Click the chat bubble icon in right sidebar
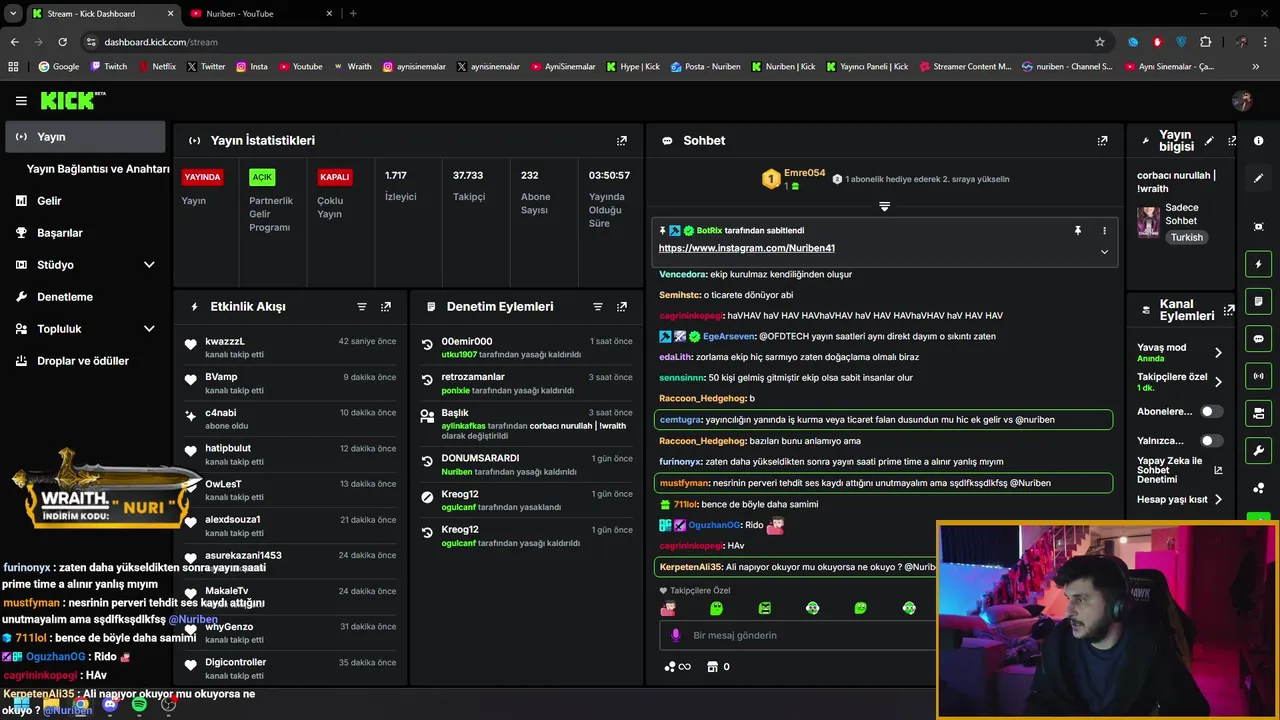The image size is (1280, 720). [x=1259, y=339]
